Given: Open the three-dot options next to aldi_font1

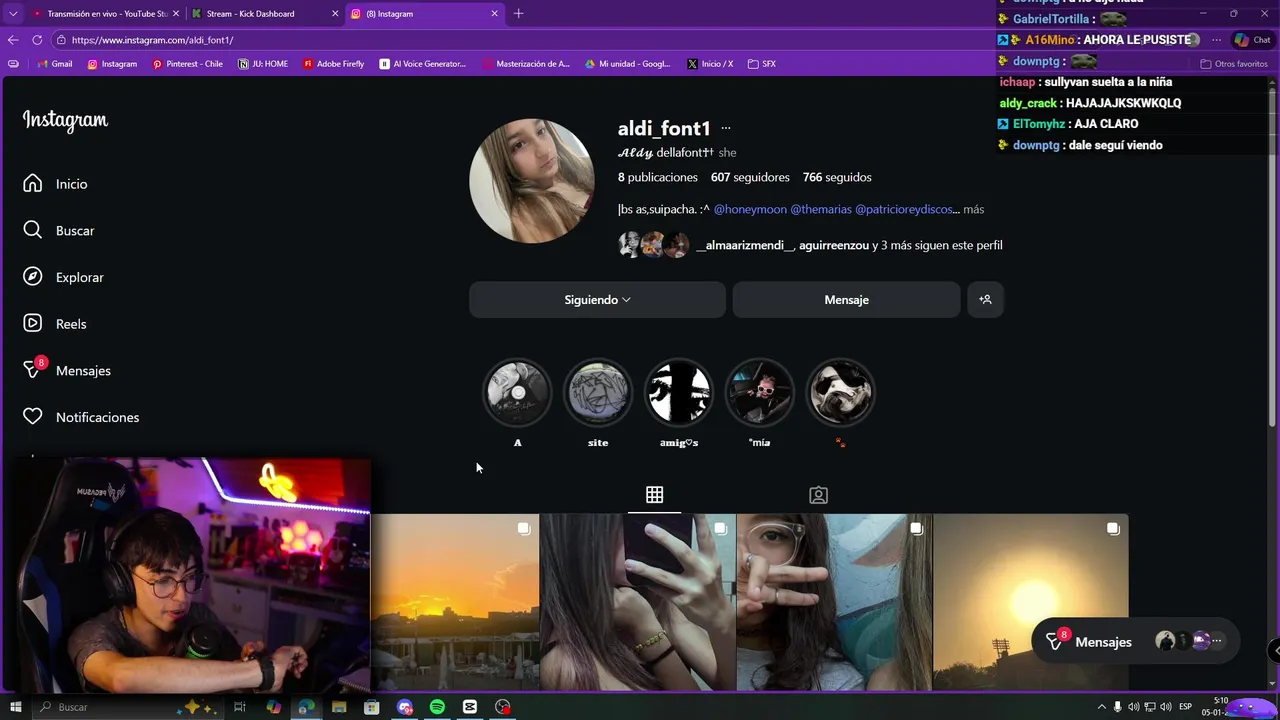Looking at the screenshot, I should 726,128.
